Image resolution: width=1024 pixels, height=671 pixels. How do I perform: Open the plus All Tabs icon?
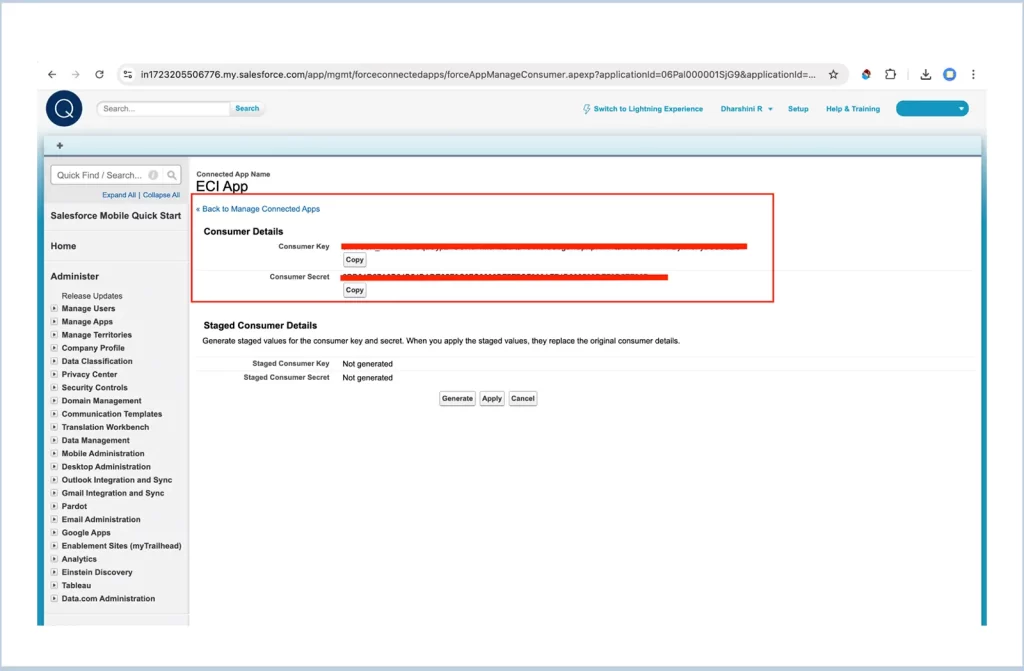click(x=59, y=146)
